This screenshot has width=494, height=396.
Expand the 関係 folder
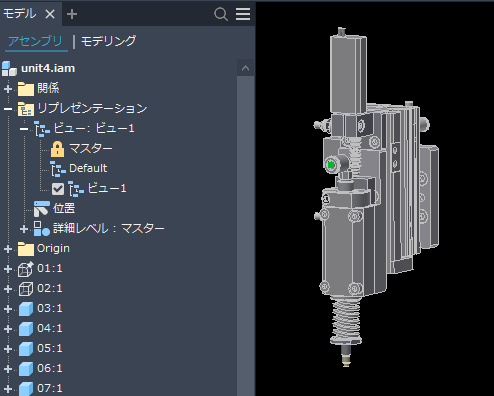pyautogui.click(x=8, y=89)
